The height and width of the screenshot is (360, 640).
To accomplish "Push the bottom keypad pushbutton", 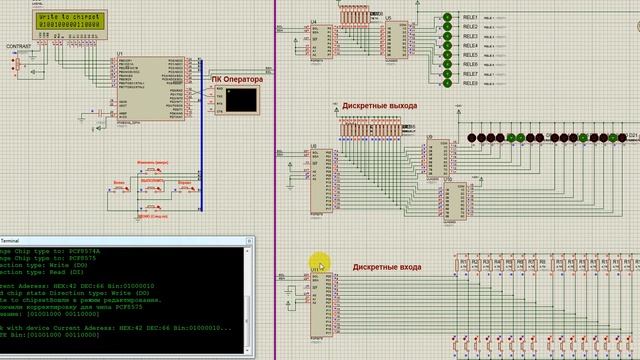I will coord(153,207).
